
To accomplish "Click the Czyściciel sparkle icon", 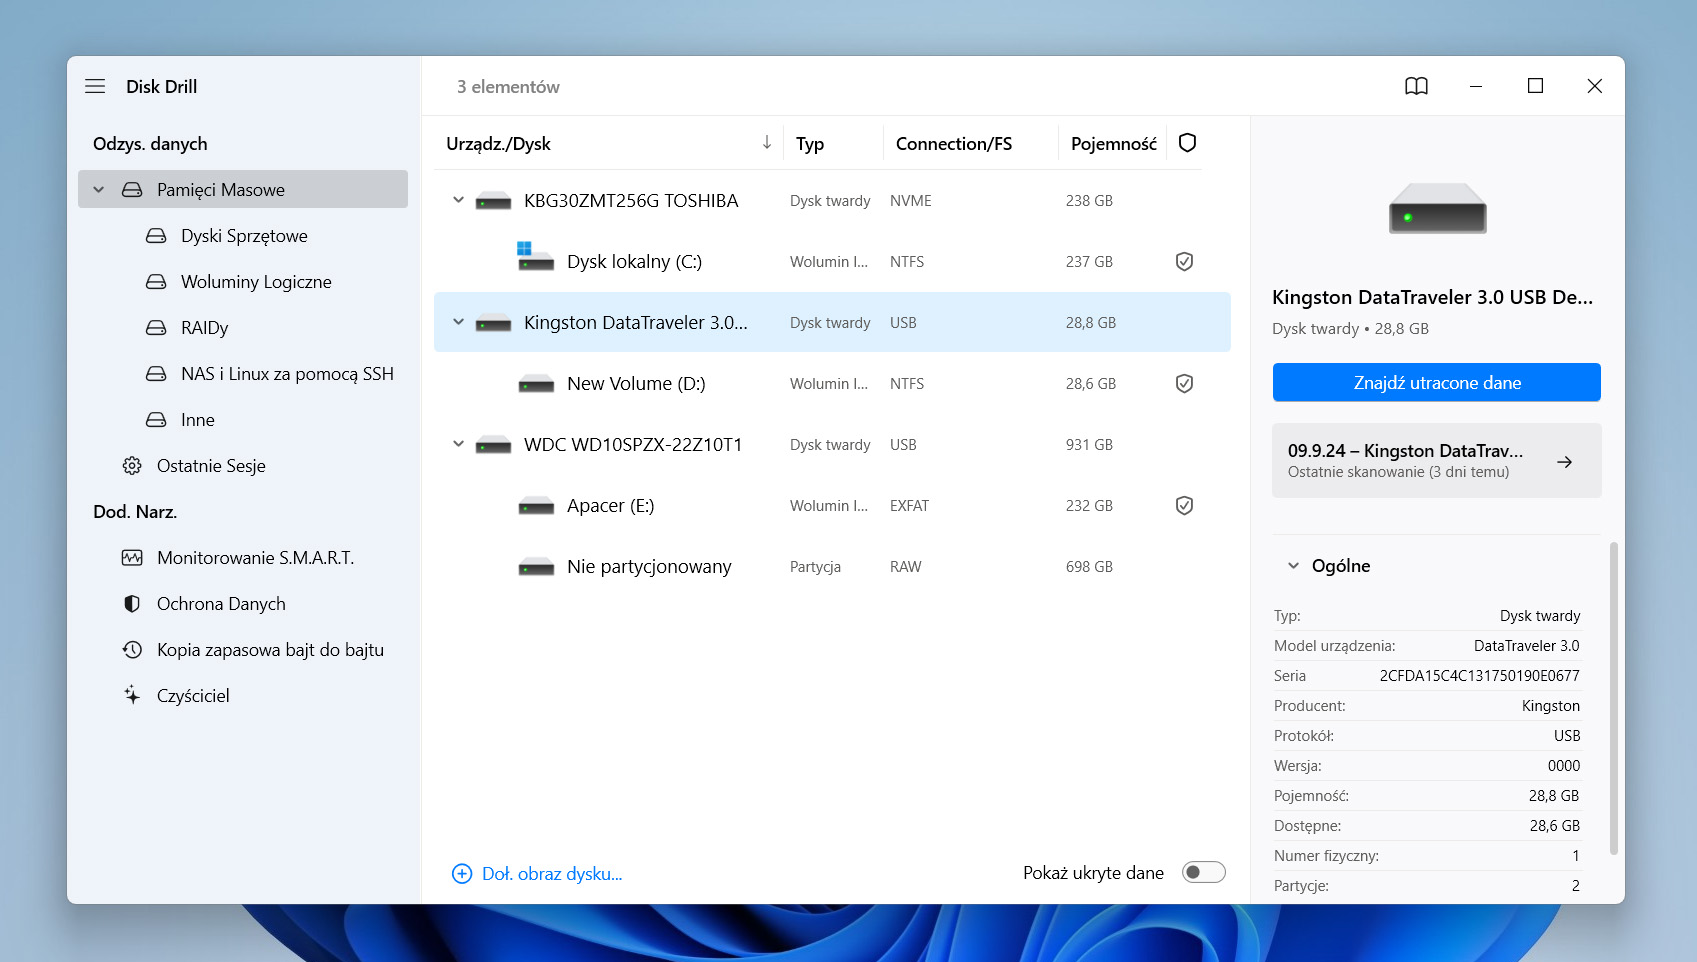I will (x=132, y=695).
